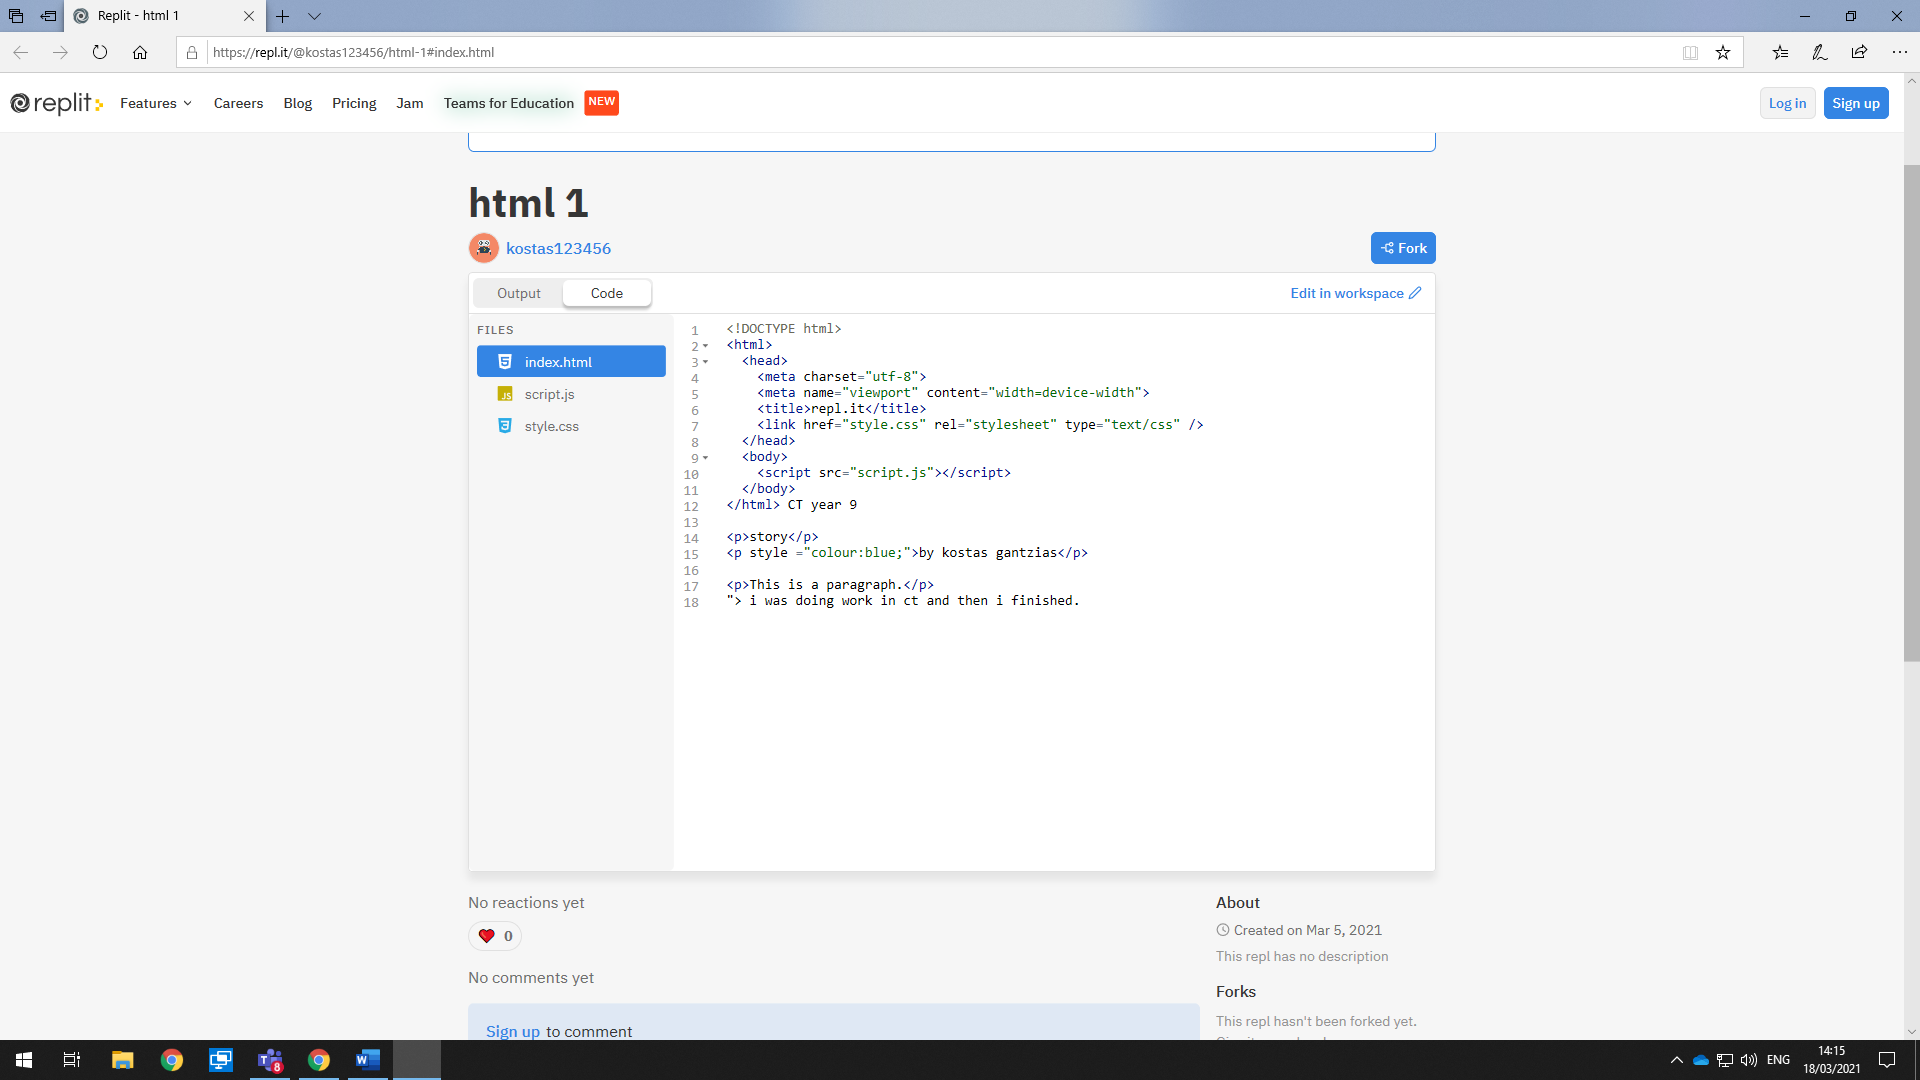Open the notification center icon
The image size is (1920, 1080).
click(x=1887, y=1060)
